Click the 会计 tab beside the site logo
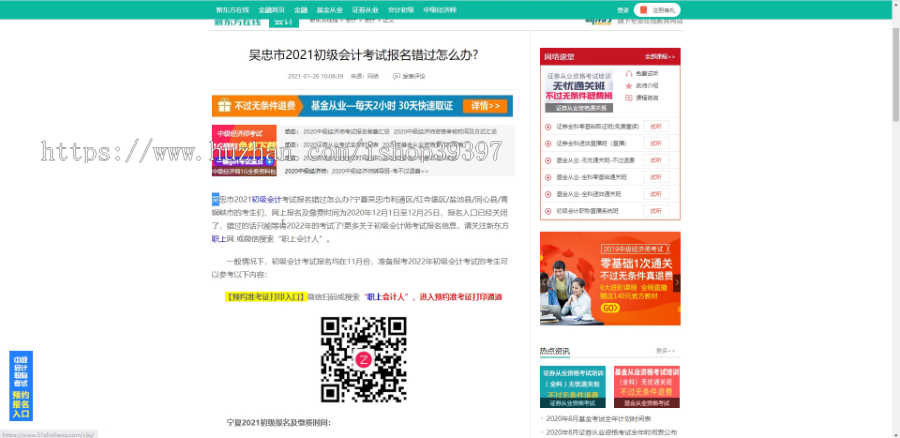This screenshot has width=900, height=438. click(x=284, y=22)
